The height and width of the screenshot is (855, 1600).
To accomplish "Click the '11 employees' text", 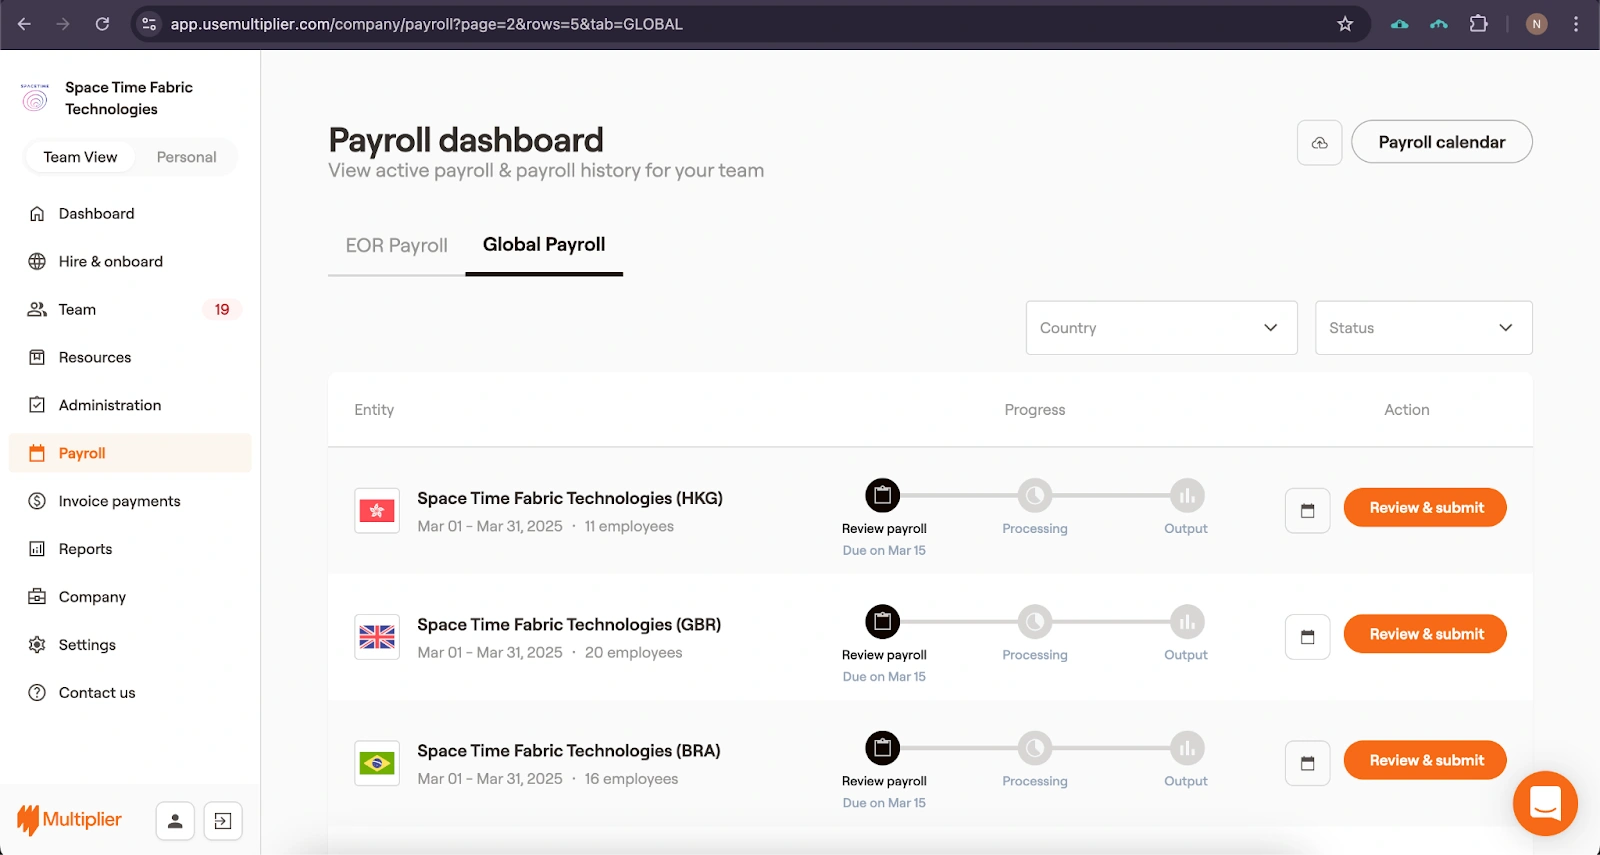I will 629,527.
